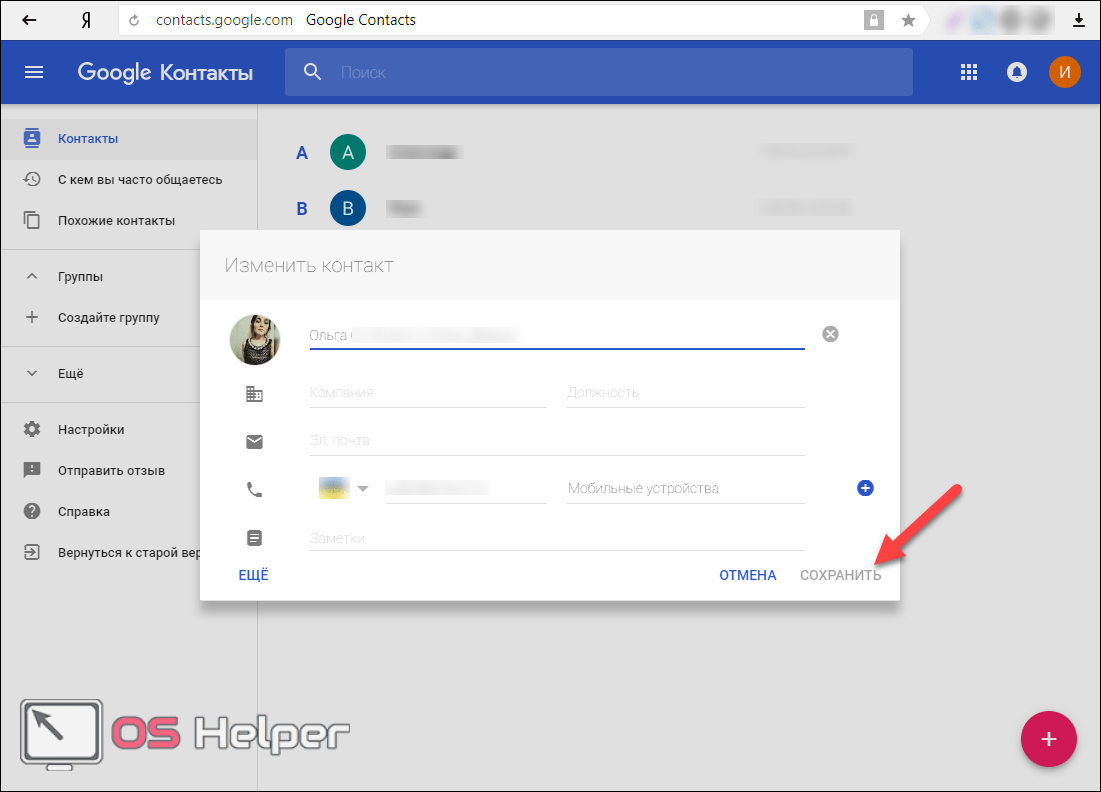Screen dimensions: 1101x792
Task: Click the СОХРАНИТЬ button
Action: (x=840, y=575)
